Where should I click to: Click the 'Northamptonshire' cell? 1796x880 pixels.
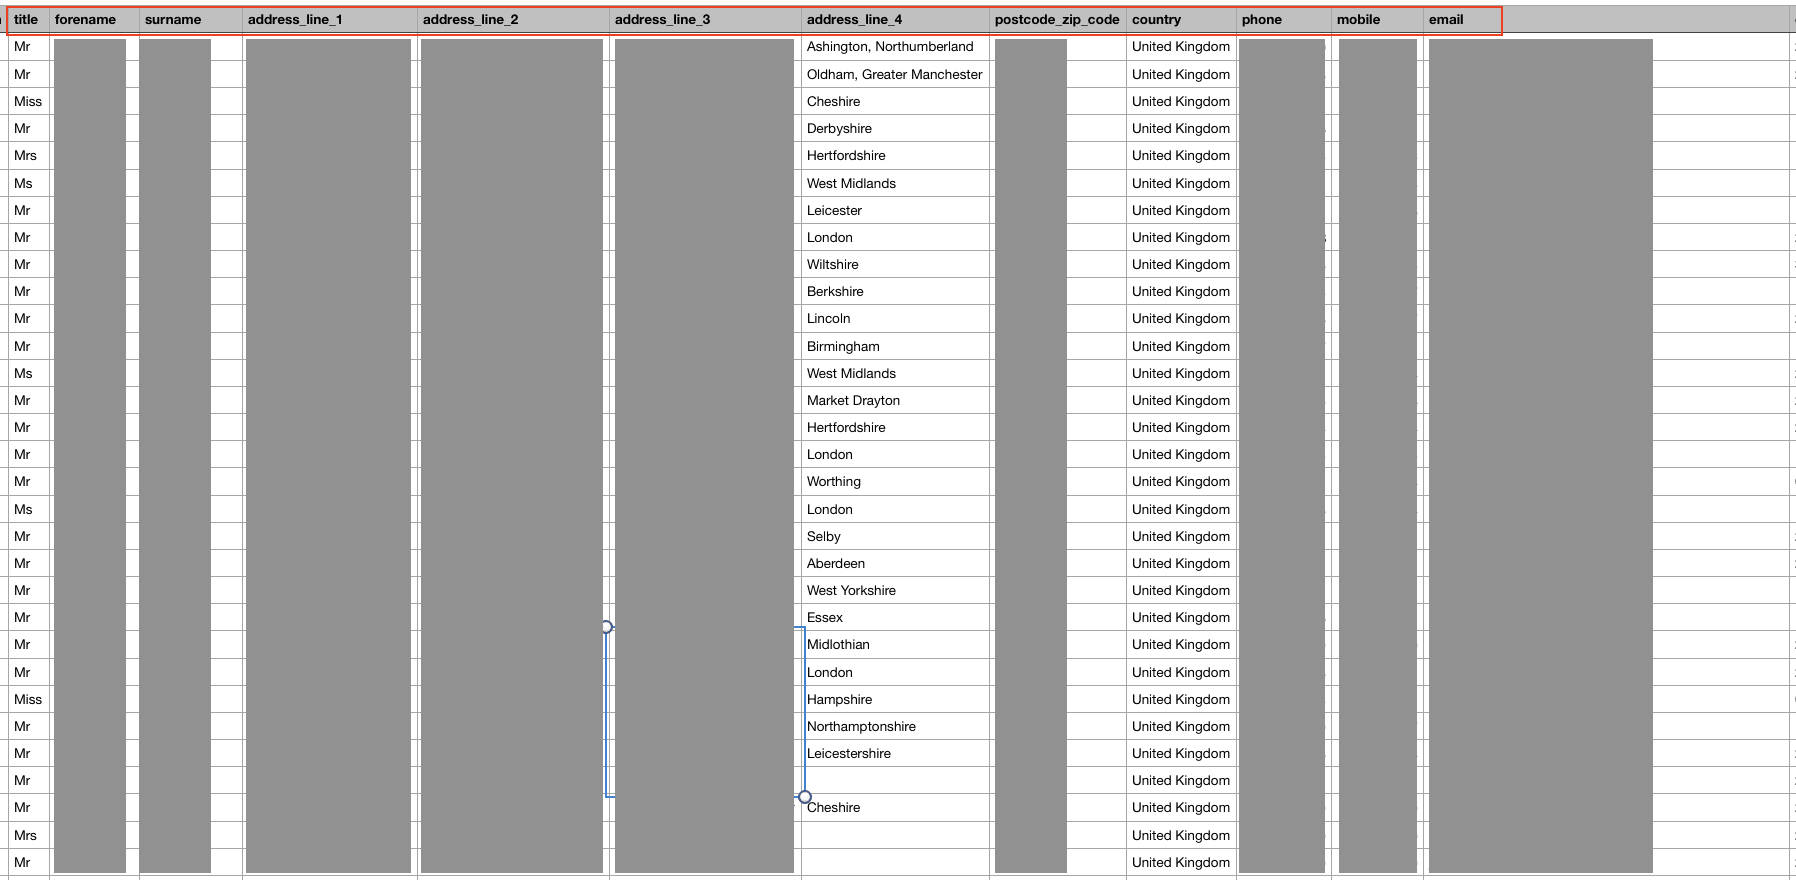(x=896, y=726)
